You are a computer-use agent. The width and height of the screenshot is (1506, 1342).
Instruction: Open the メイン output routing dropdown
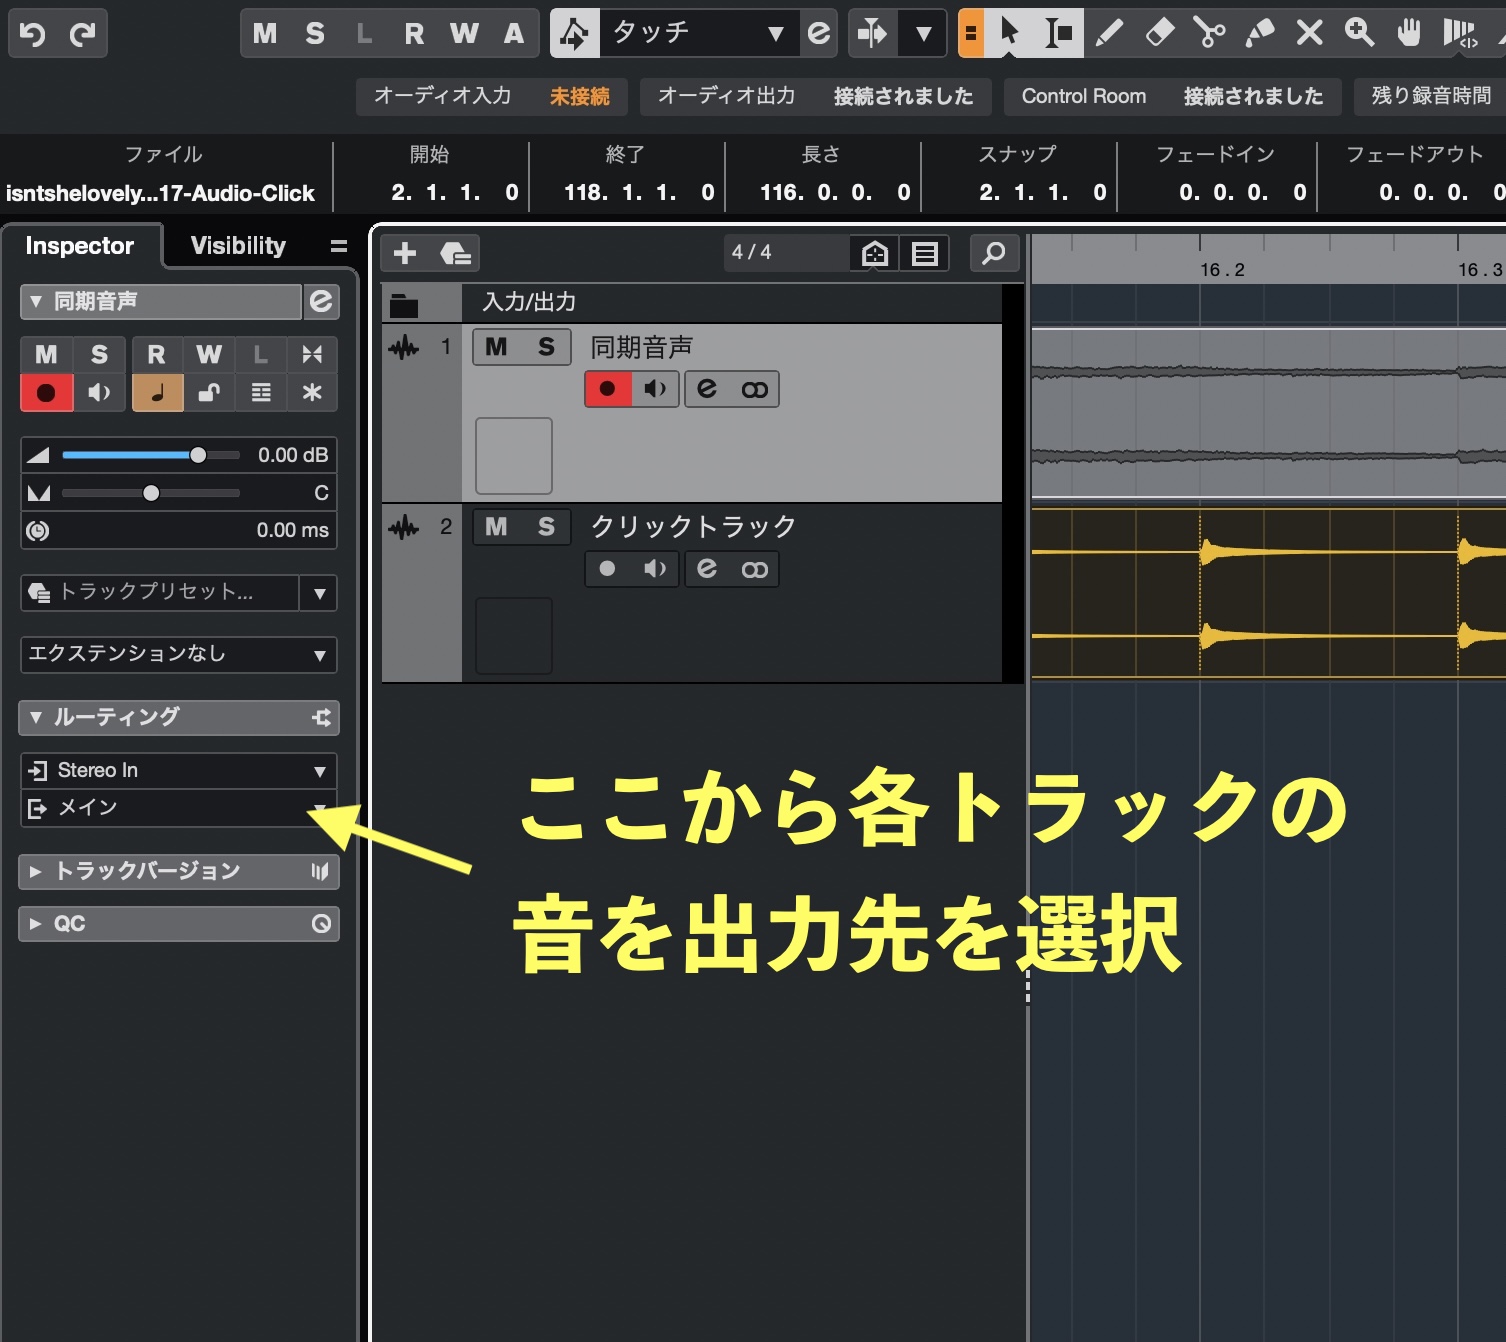coord(179,808)
